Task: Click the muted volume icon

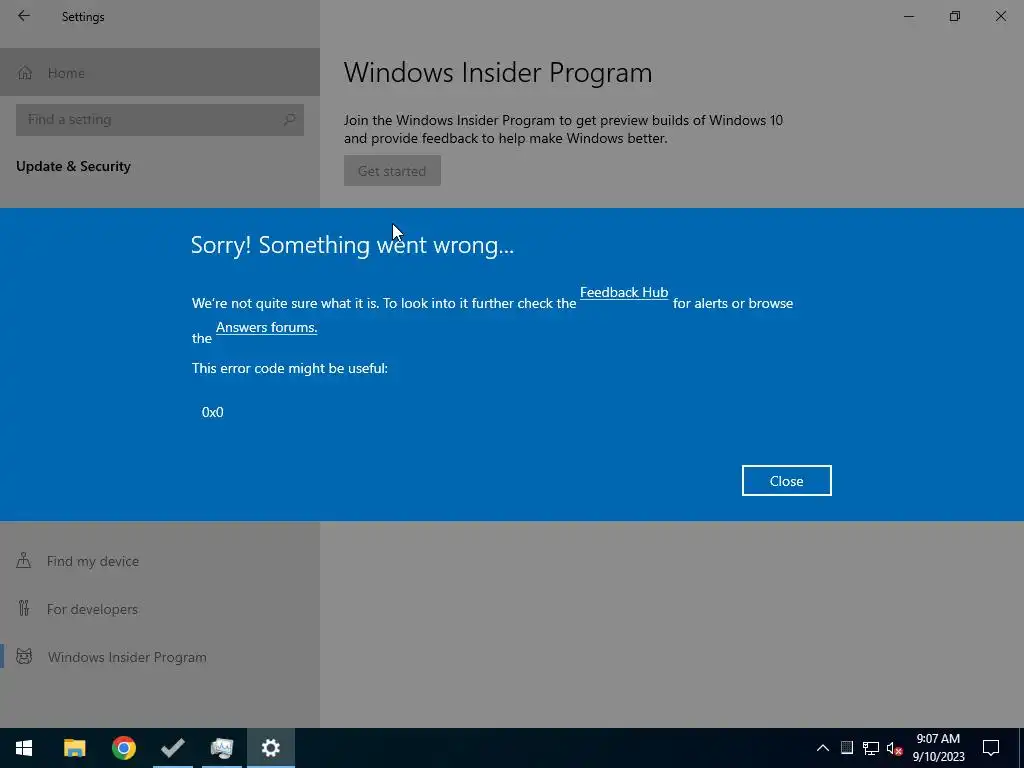Action: click(894, 748)
